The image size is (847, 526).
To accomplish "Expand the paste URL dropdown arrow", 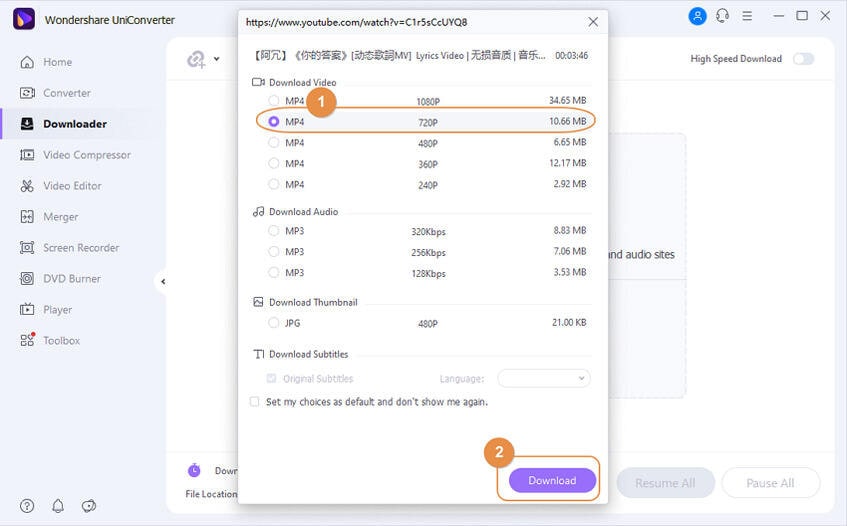I will click(217, 59).
